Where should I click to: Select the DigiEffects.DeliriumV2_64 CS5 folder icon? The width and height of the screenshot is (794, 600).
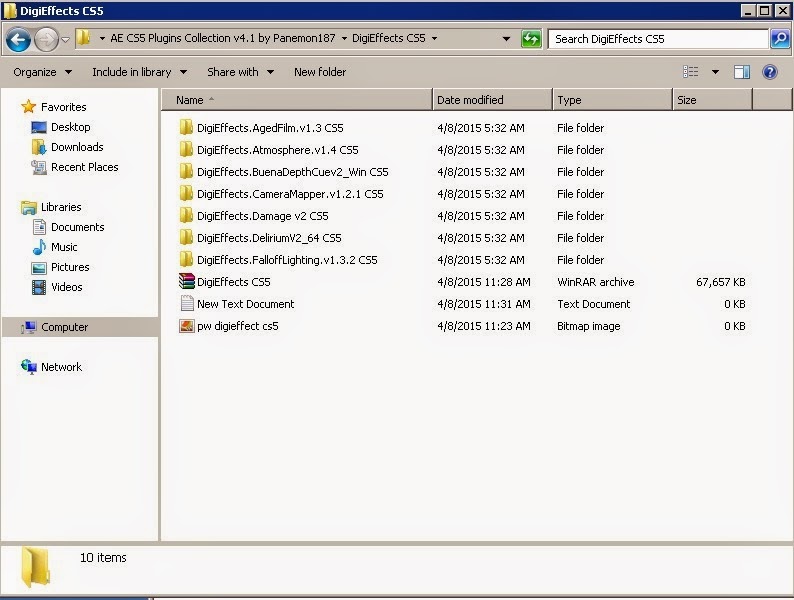[x=186, y=237]
